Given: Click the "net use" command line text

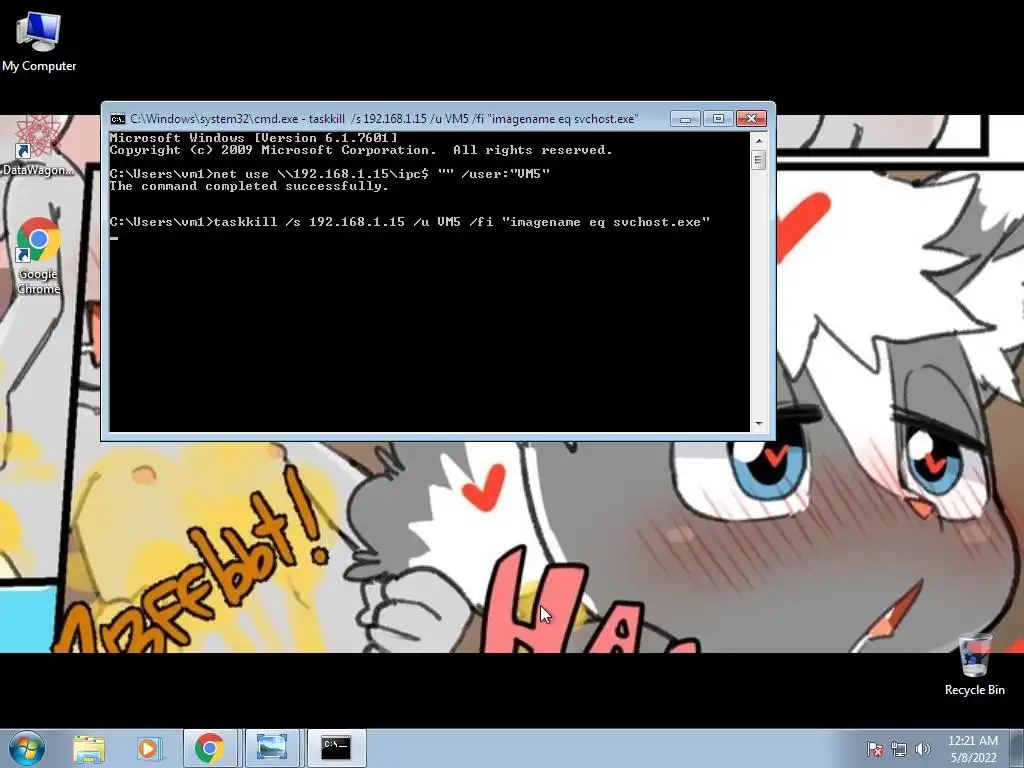Looking at the screenshot, I should click(x=330, y=174).
